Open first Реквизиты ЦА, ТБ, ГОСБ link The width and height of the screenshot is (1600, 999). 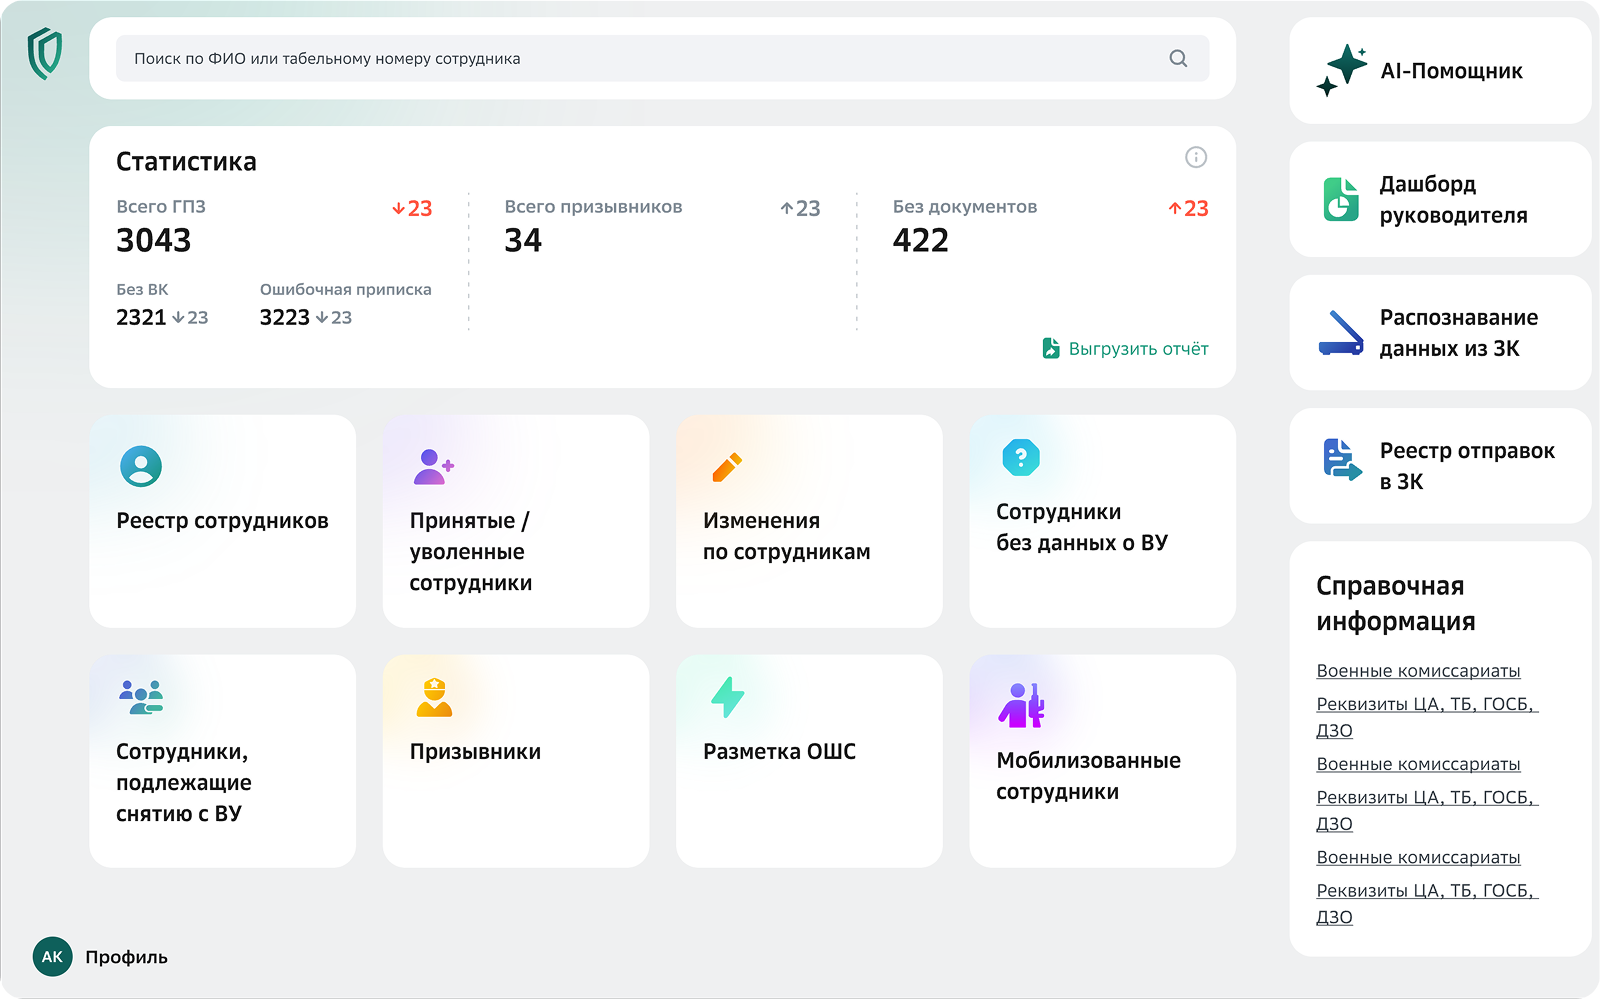tap(1425, 705)
